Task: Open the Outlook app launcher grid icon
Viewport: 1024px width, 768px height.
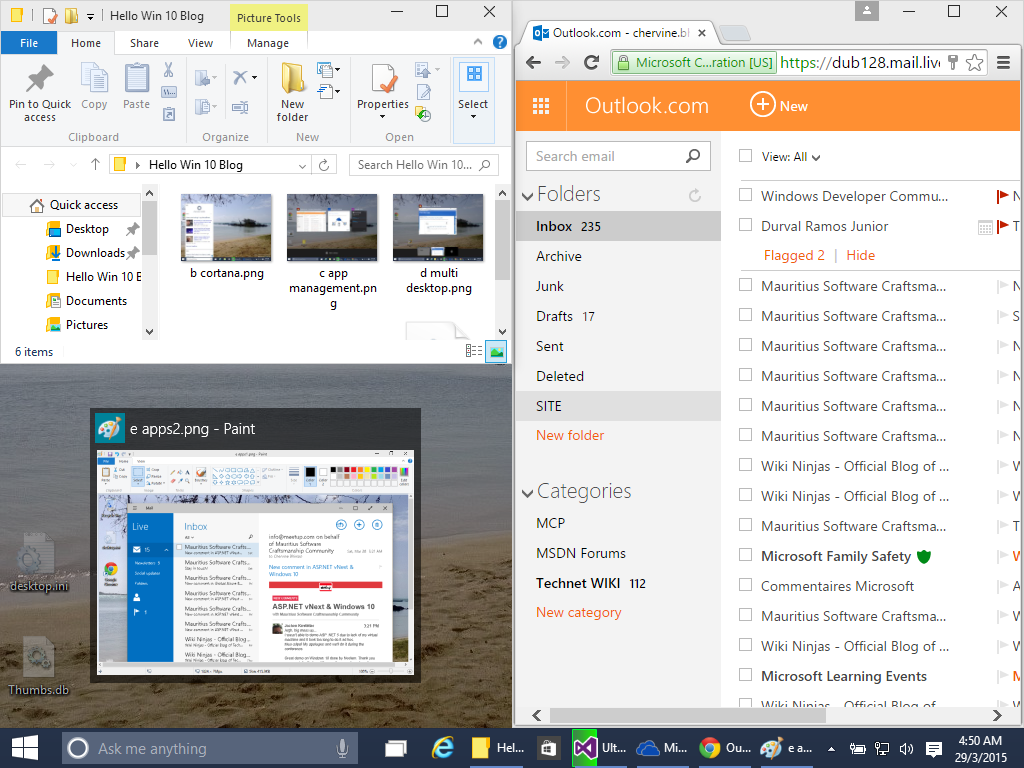Action: pos(541,106)
